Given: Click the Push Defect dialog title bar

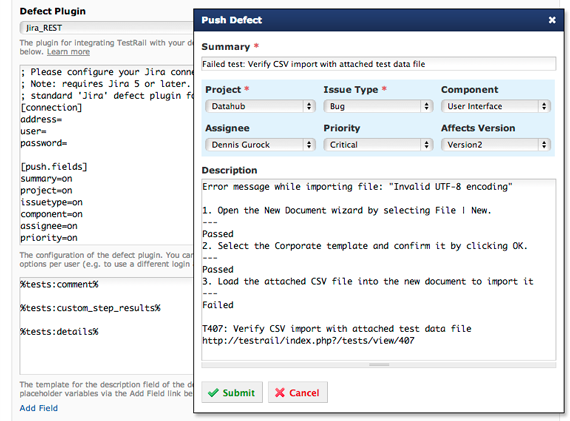Looking at the screenshot, I should point(371,20).
